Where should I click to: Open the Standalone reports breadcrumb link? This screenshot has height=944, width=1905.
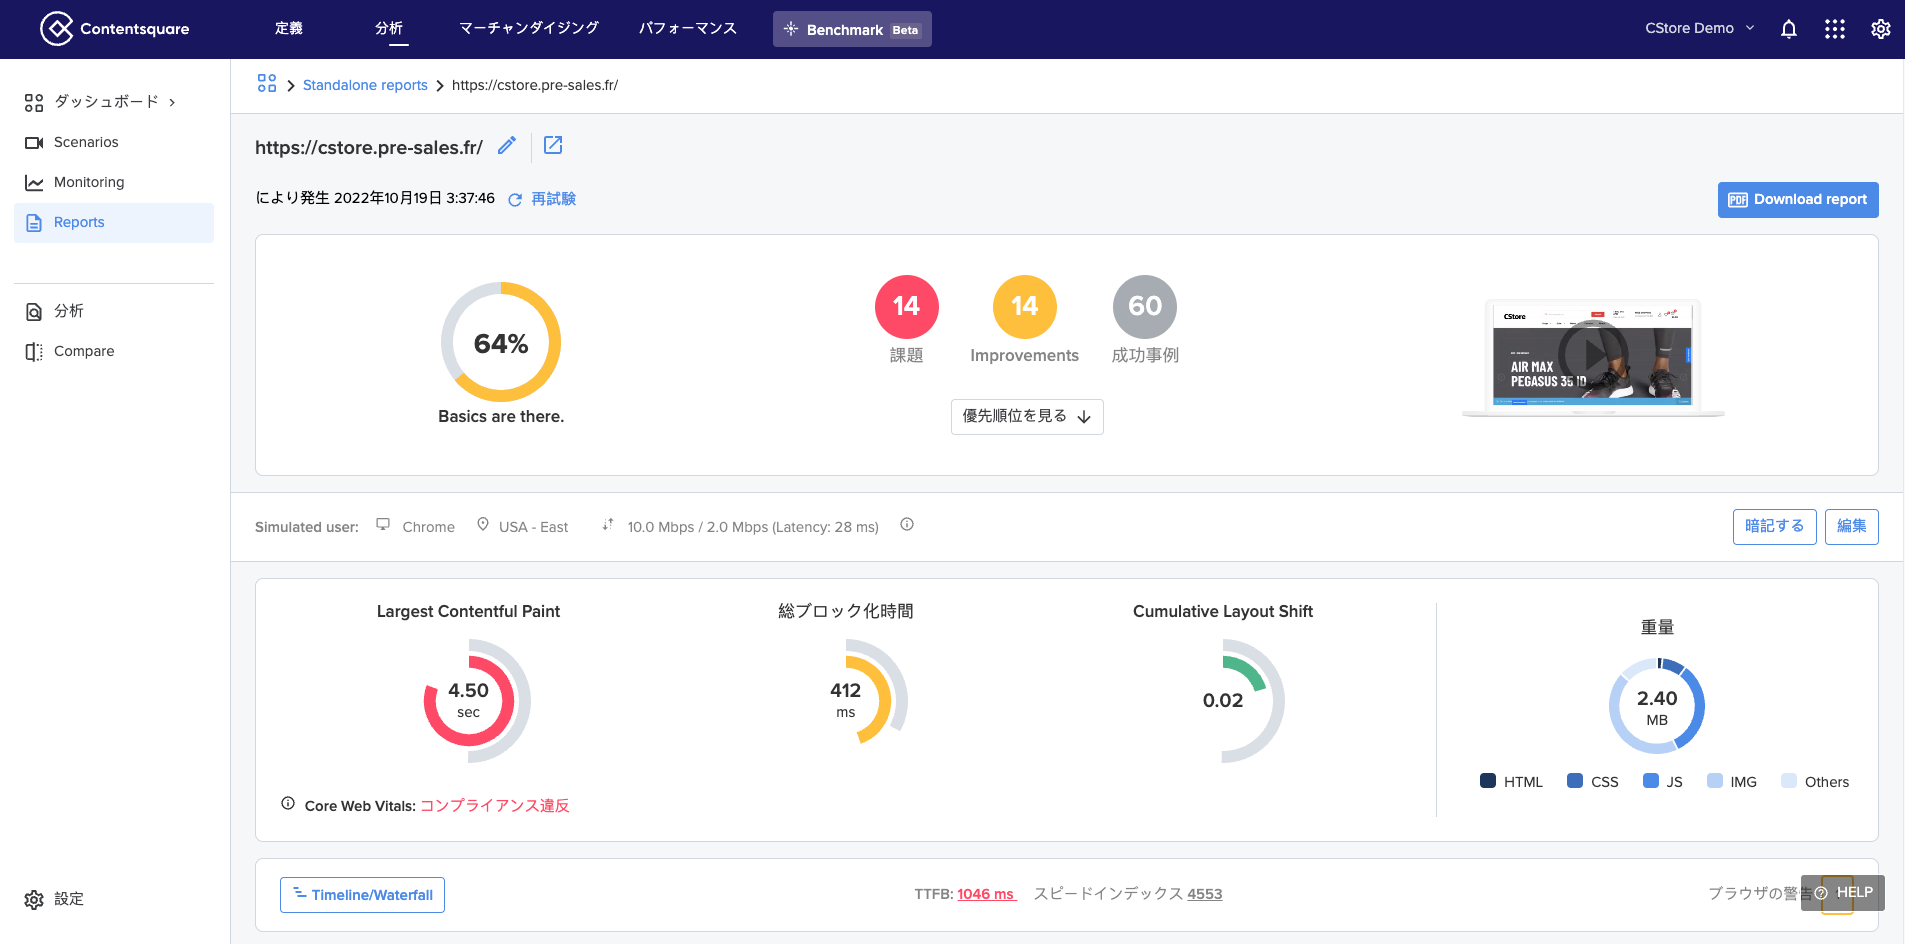pos(365,85)
